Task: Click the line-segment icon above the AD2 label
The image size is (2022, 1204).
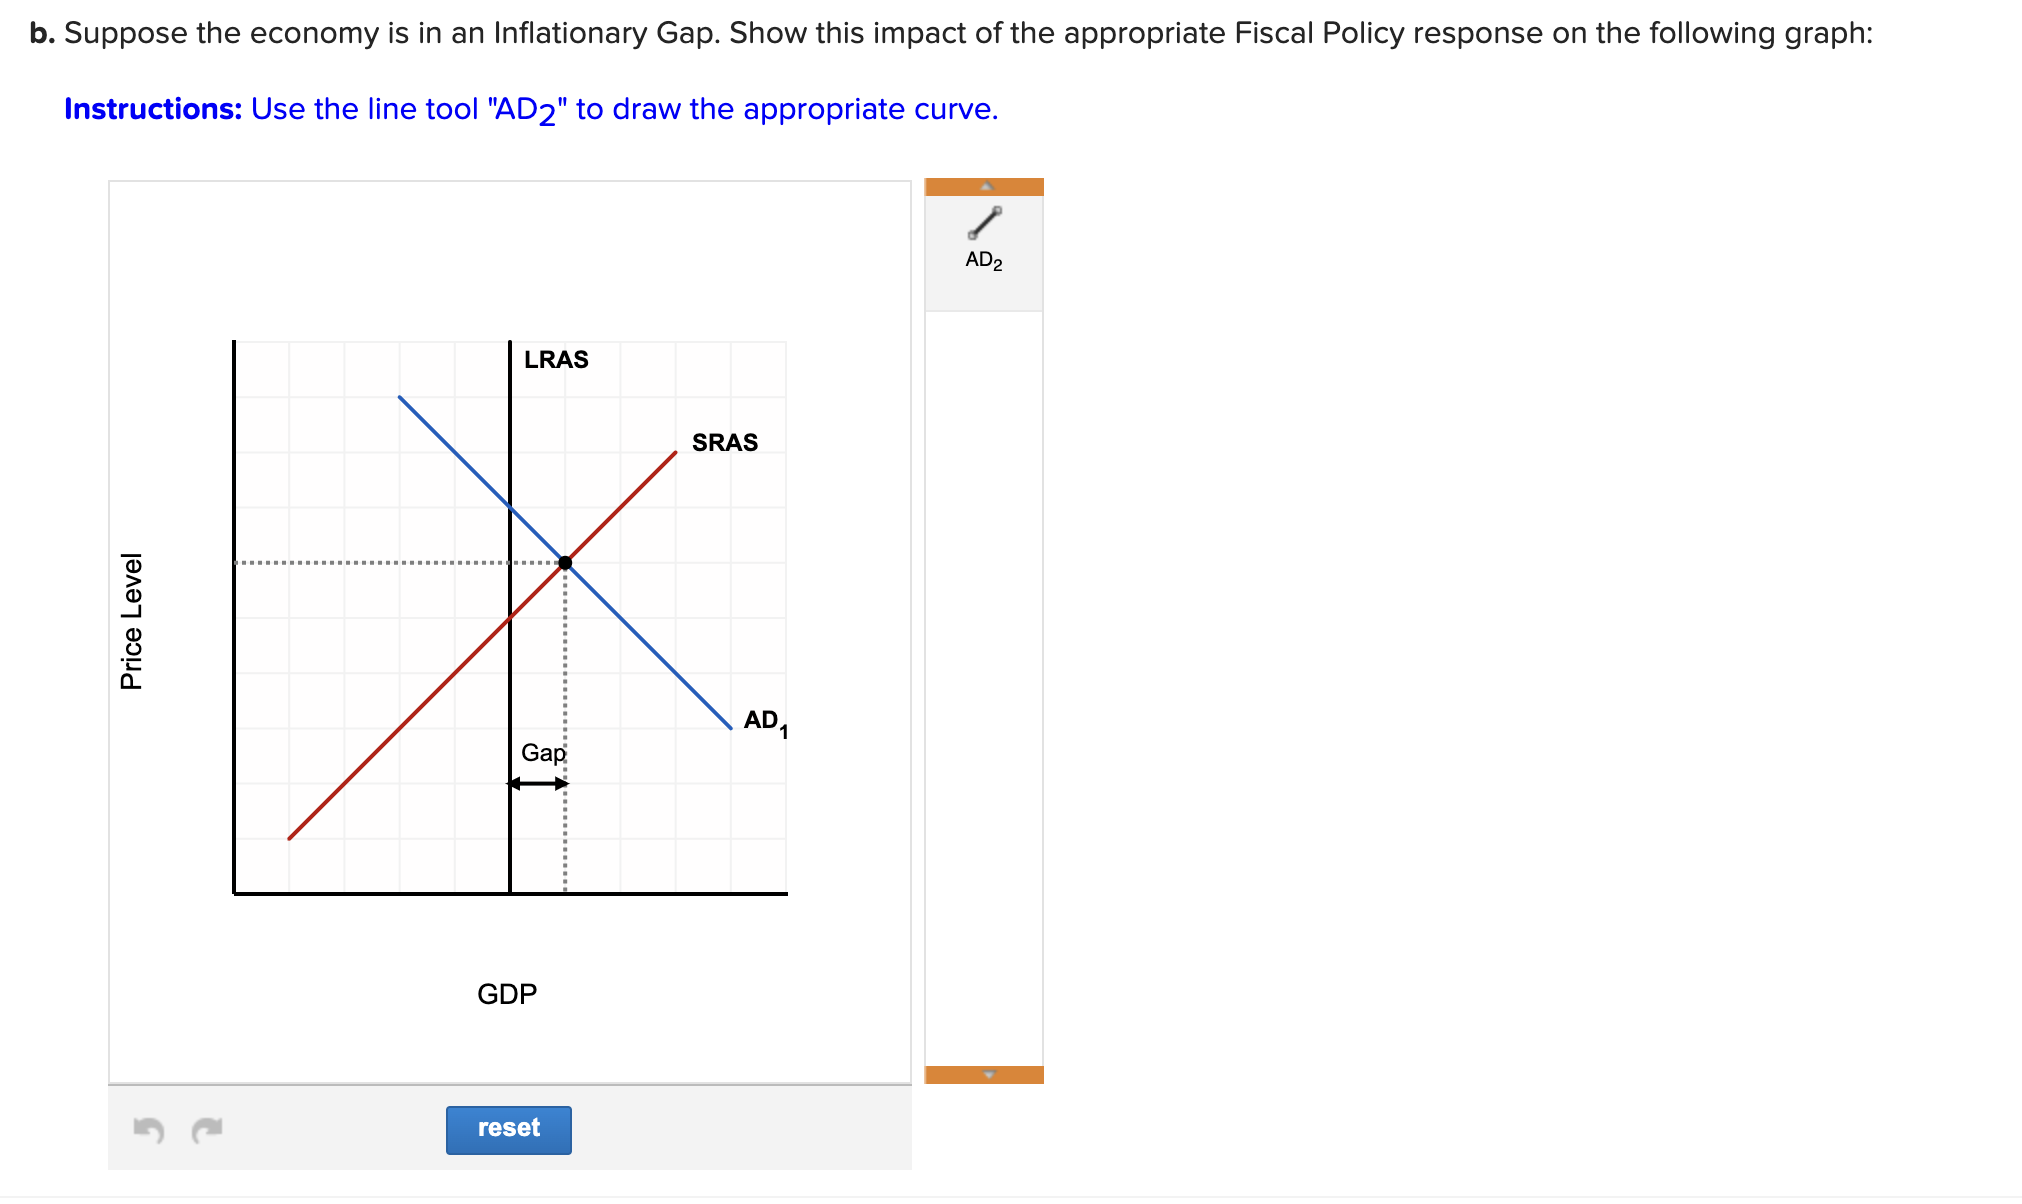Action: pos(984,222)
